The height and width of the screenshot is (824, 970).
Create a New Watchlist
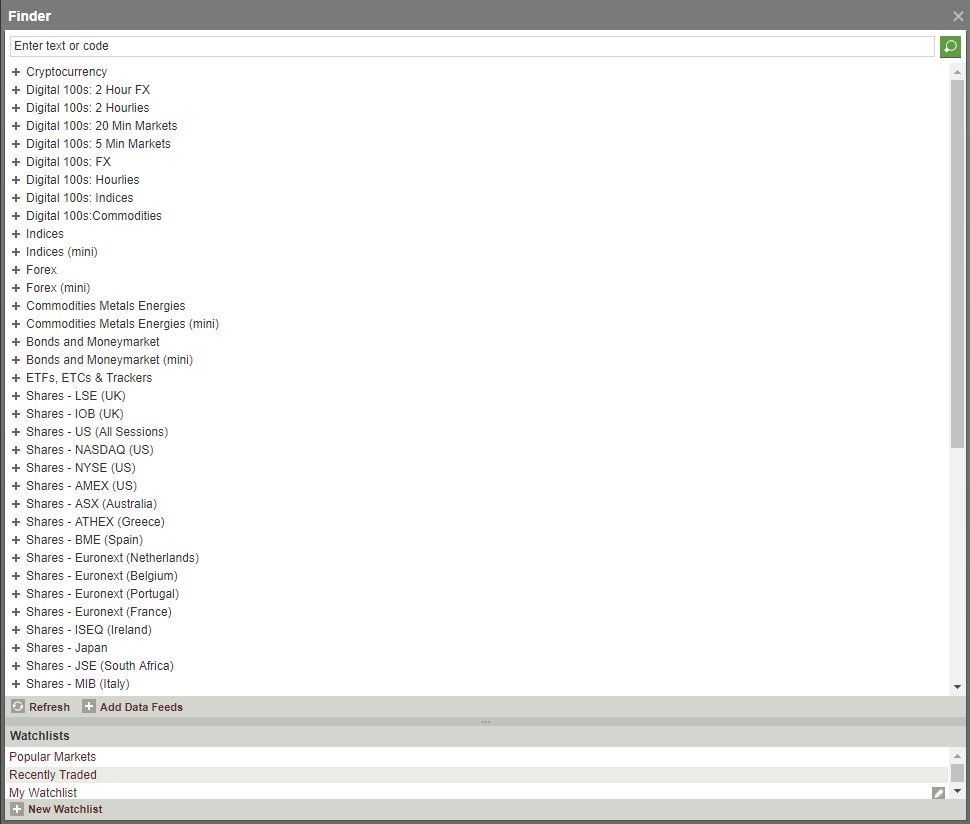(x=65, y=809)
